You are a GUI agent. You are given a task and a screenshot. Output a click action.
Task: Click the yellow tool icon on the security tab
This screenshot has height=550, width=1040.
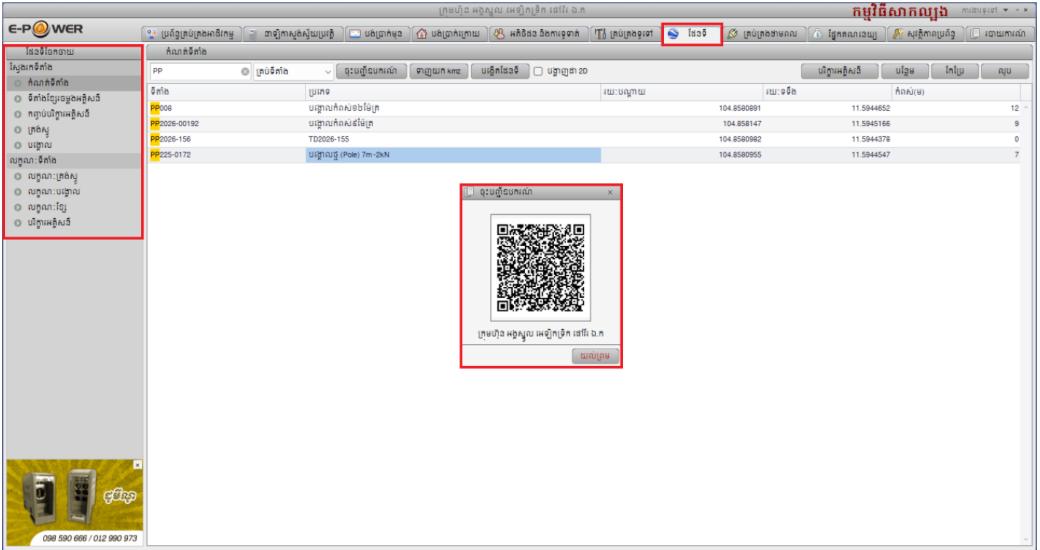click(x=897, y=34)
